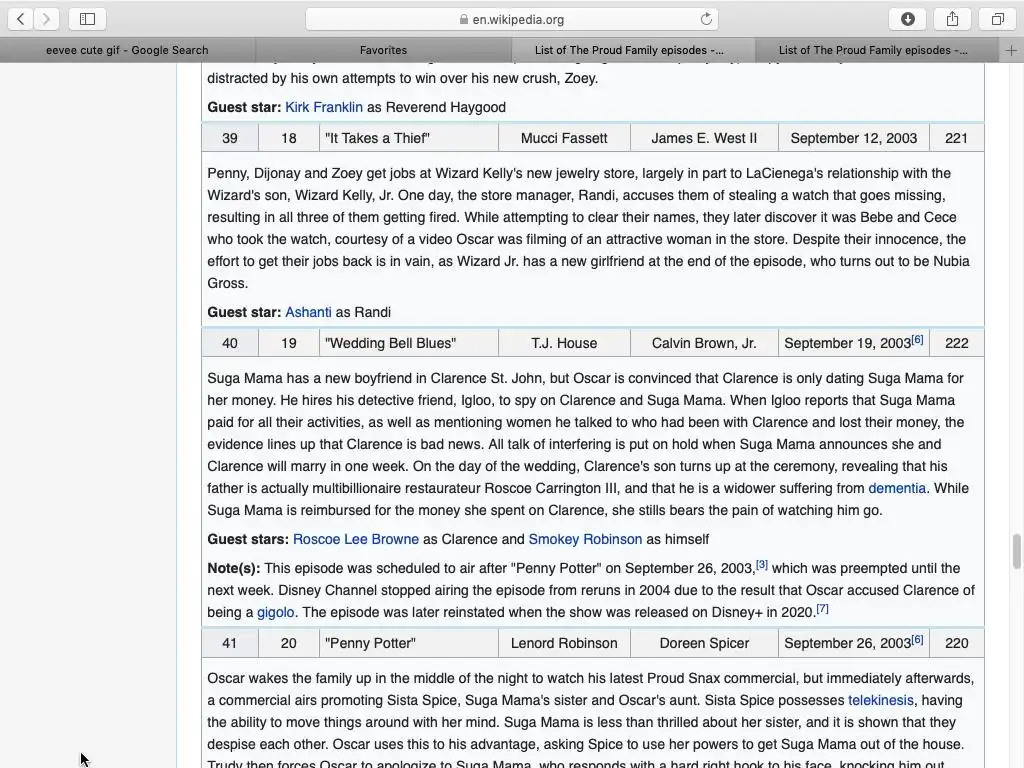Click production code 220 cell
Screen dimensions: 1024x768
[x=956, y=643]
